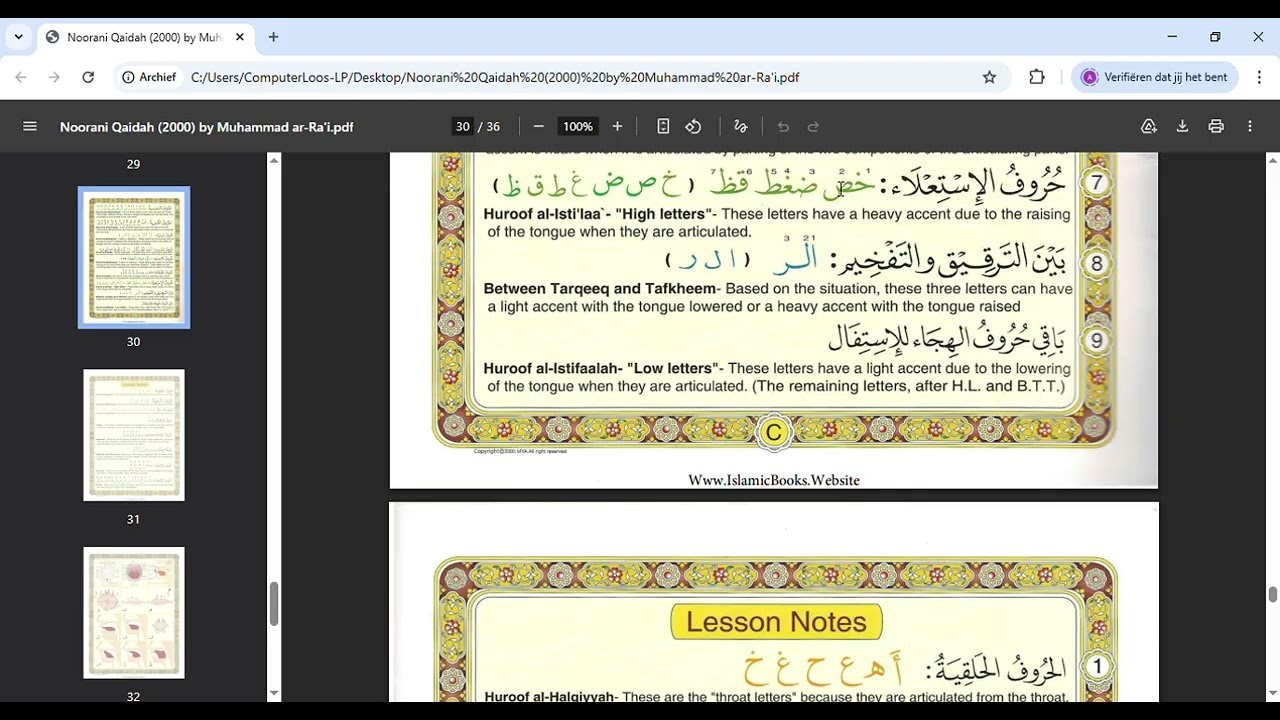Bookmark this tab with the star
The height and width of the screenshot is (720, 1280).
tap(989, 77)
